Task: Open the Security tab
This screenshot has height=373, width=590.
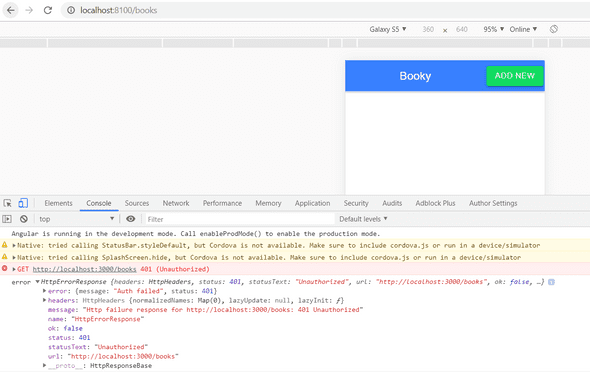Action: point(356,203)
